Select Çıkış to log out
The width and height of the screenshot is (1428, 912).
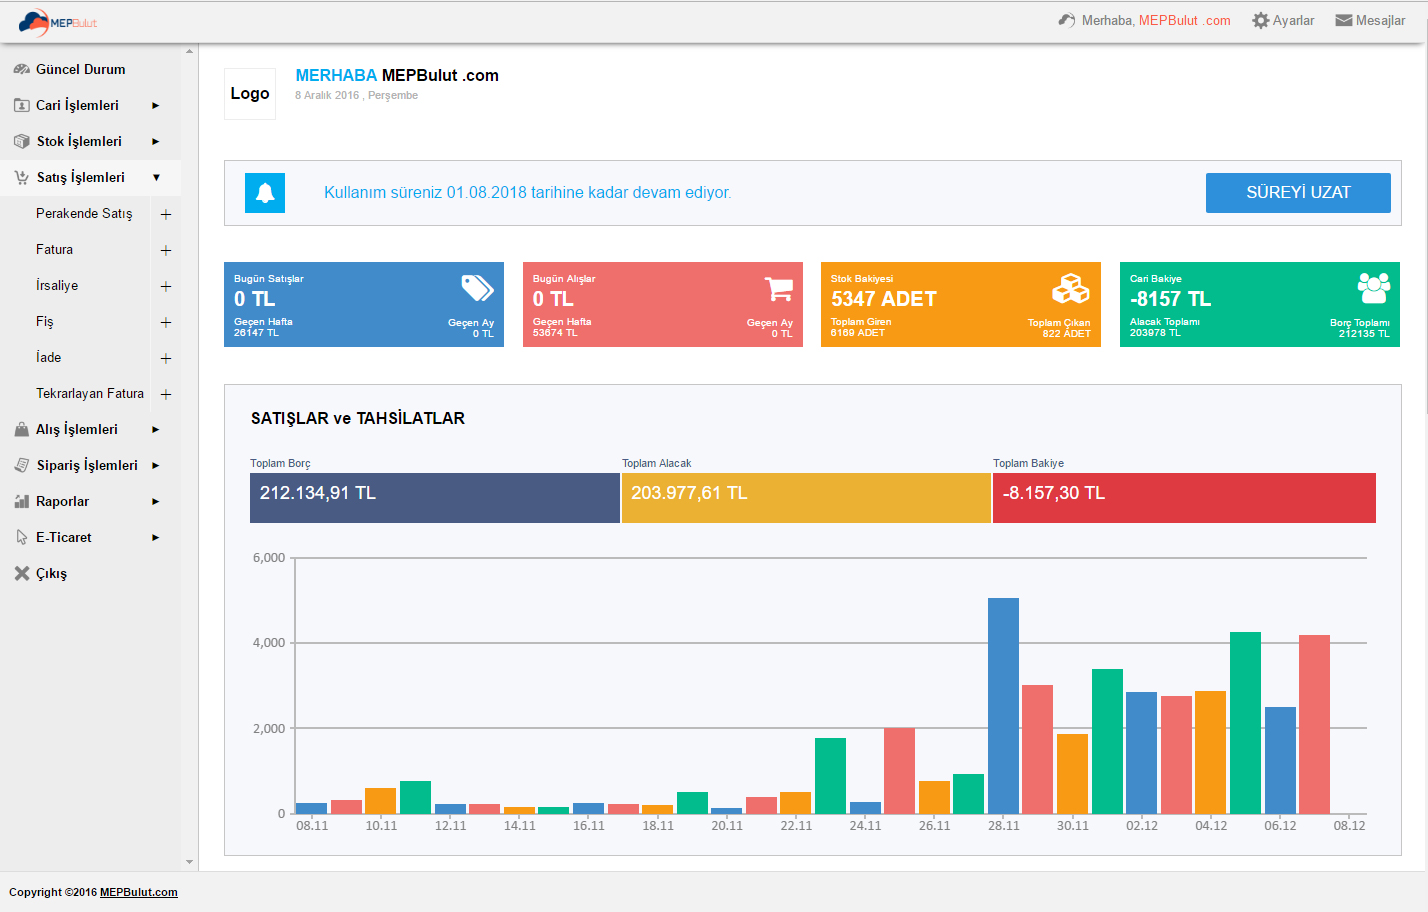pyautogui.click(x=51, y=573)
